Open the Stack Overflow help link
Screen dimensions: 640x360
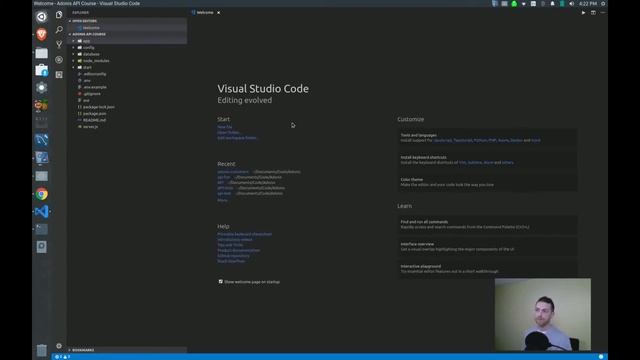coord(231,261)
